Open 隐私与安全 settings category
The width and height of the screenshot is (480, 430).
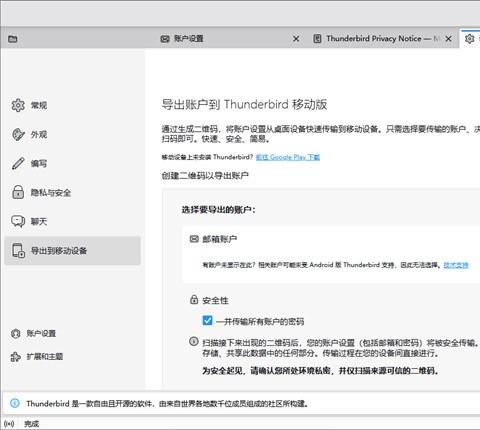tap(72, 193)
